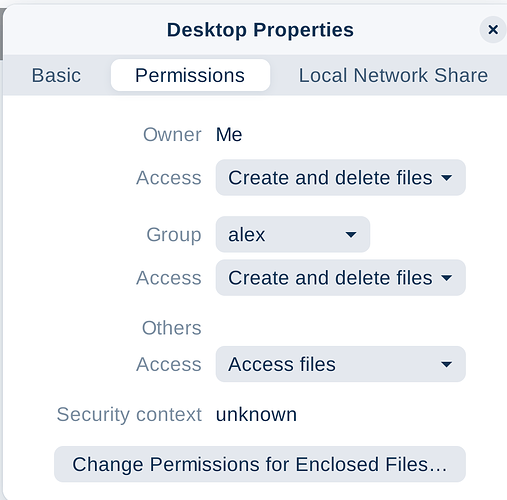Switch to the Basic tab

coord(56,75)
